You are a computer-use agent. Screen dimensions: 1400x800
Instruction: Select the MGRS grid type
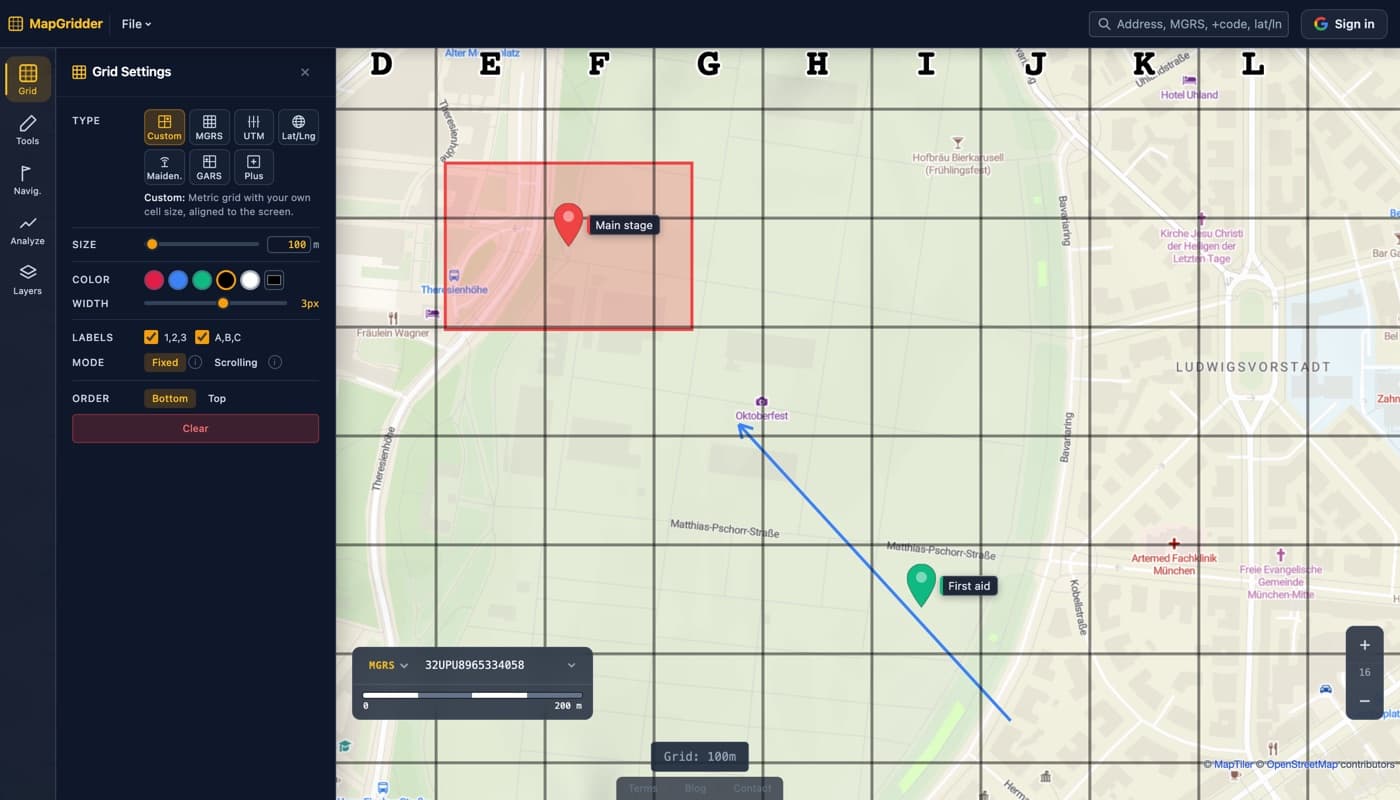click(x=209, y=127)
